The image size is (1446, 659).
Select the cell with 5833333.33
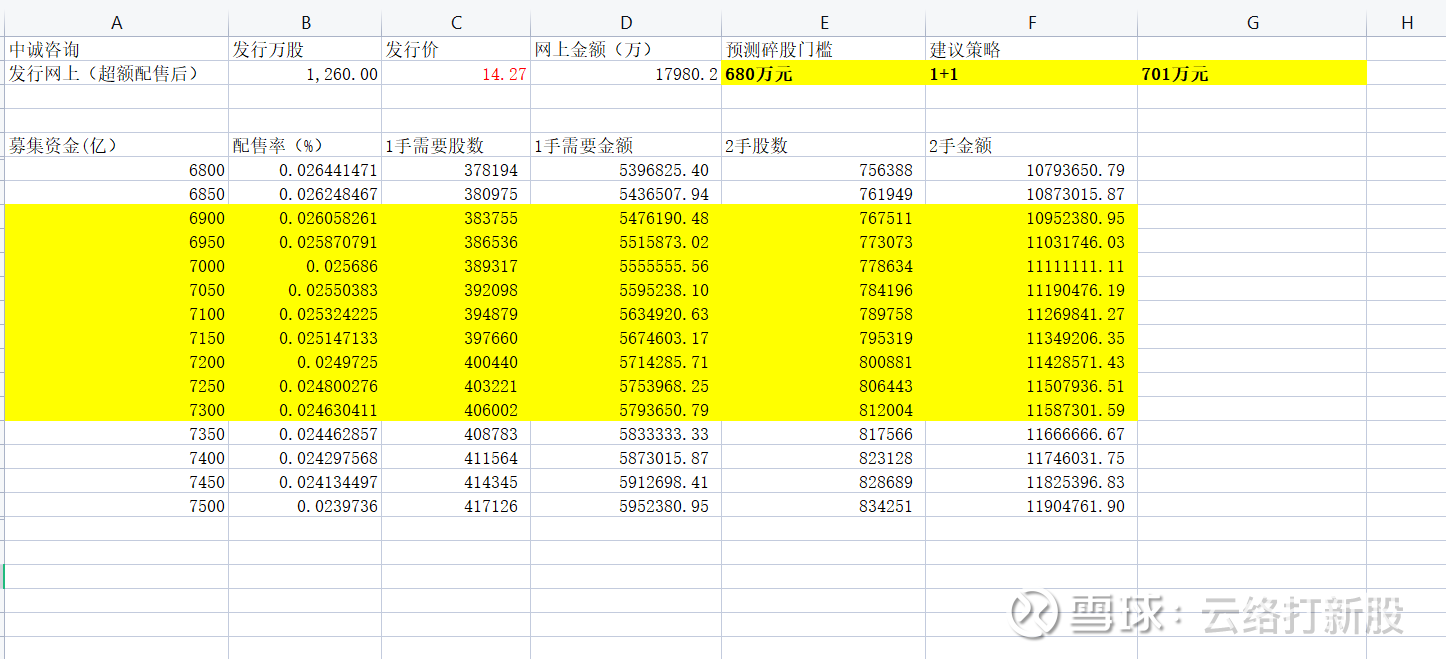tap(626, 434)
